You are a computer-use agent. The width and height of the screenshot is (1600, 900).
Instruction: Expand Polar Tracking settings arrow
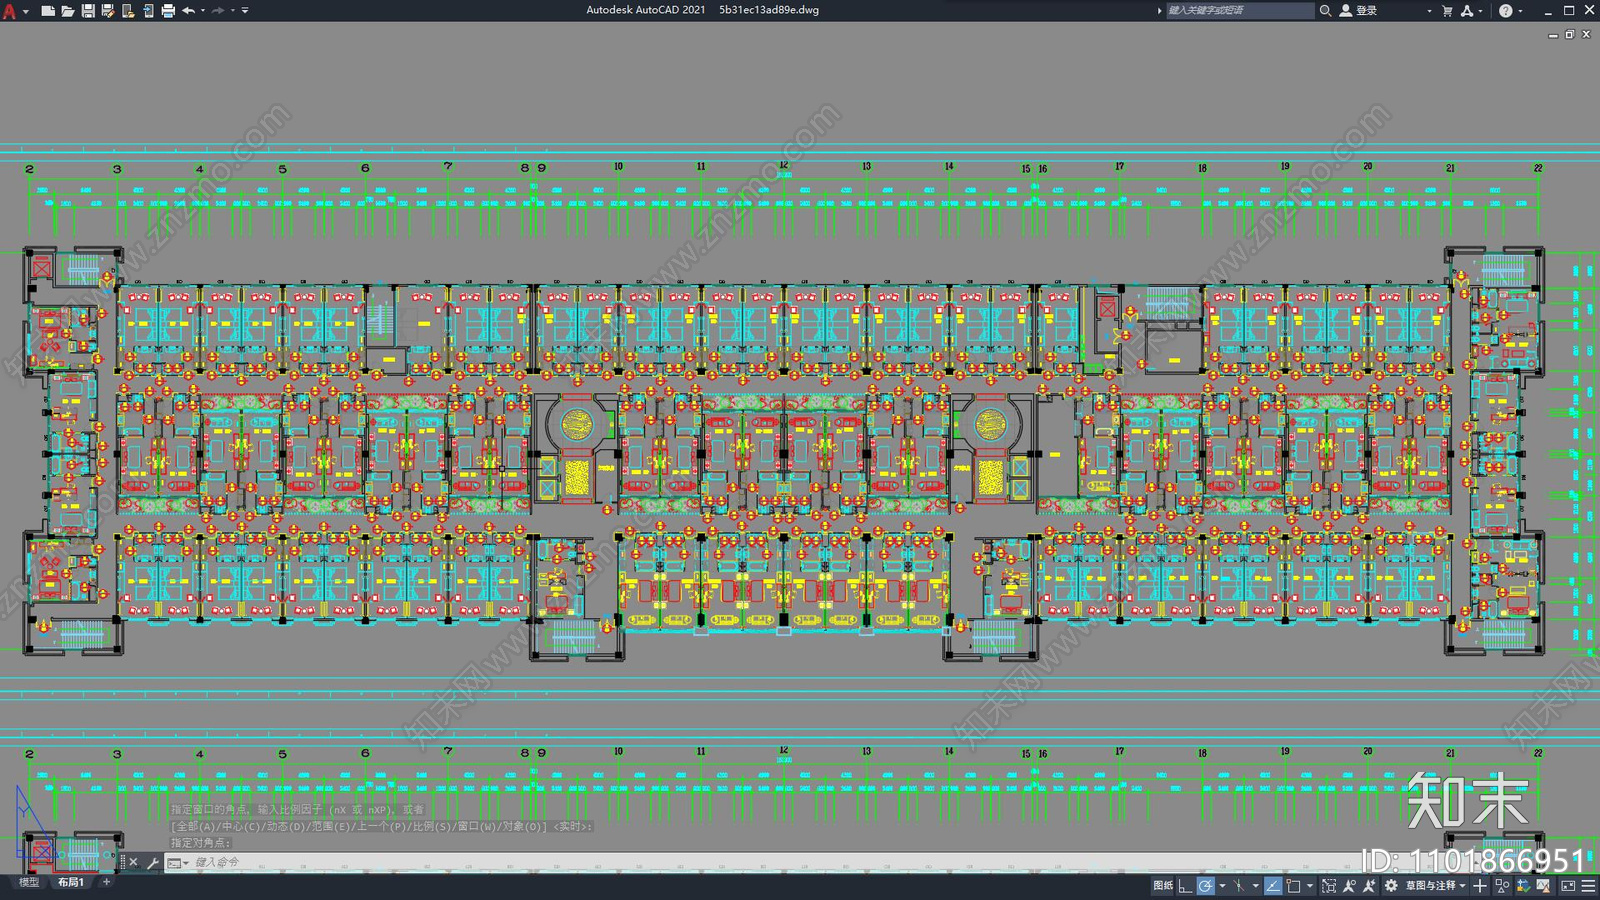coord(1222,886)
